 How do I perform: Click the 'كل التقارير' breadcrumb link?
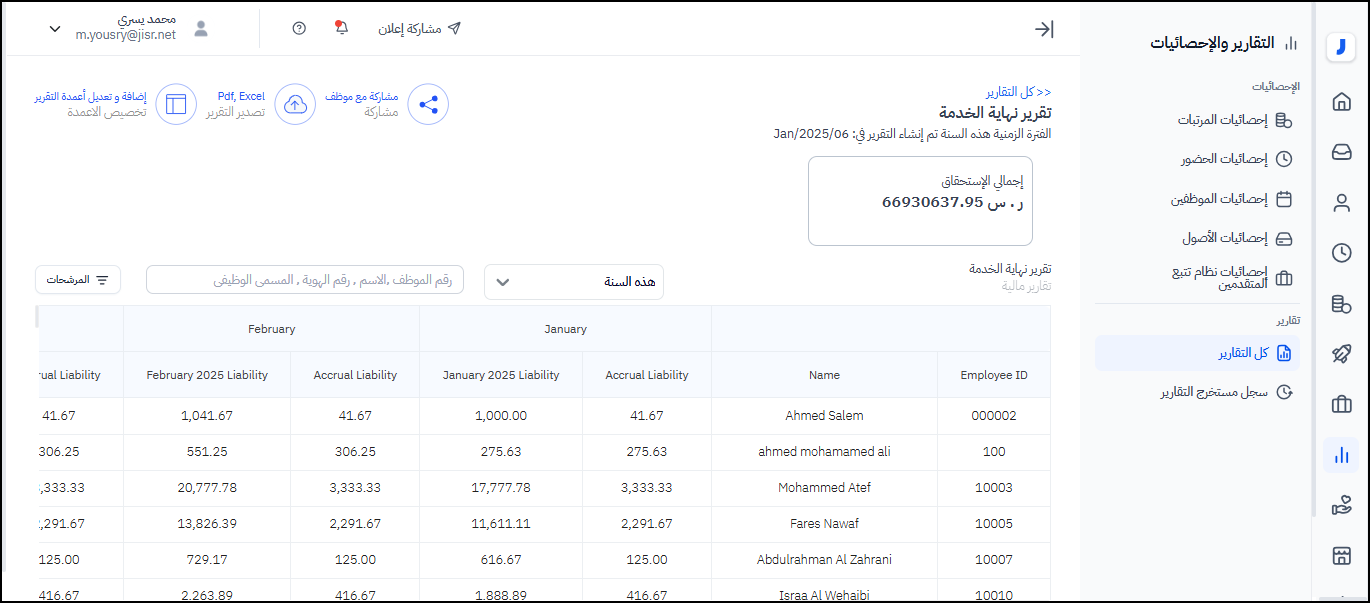[x=1018, y=91]
